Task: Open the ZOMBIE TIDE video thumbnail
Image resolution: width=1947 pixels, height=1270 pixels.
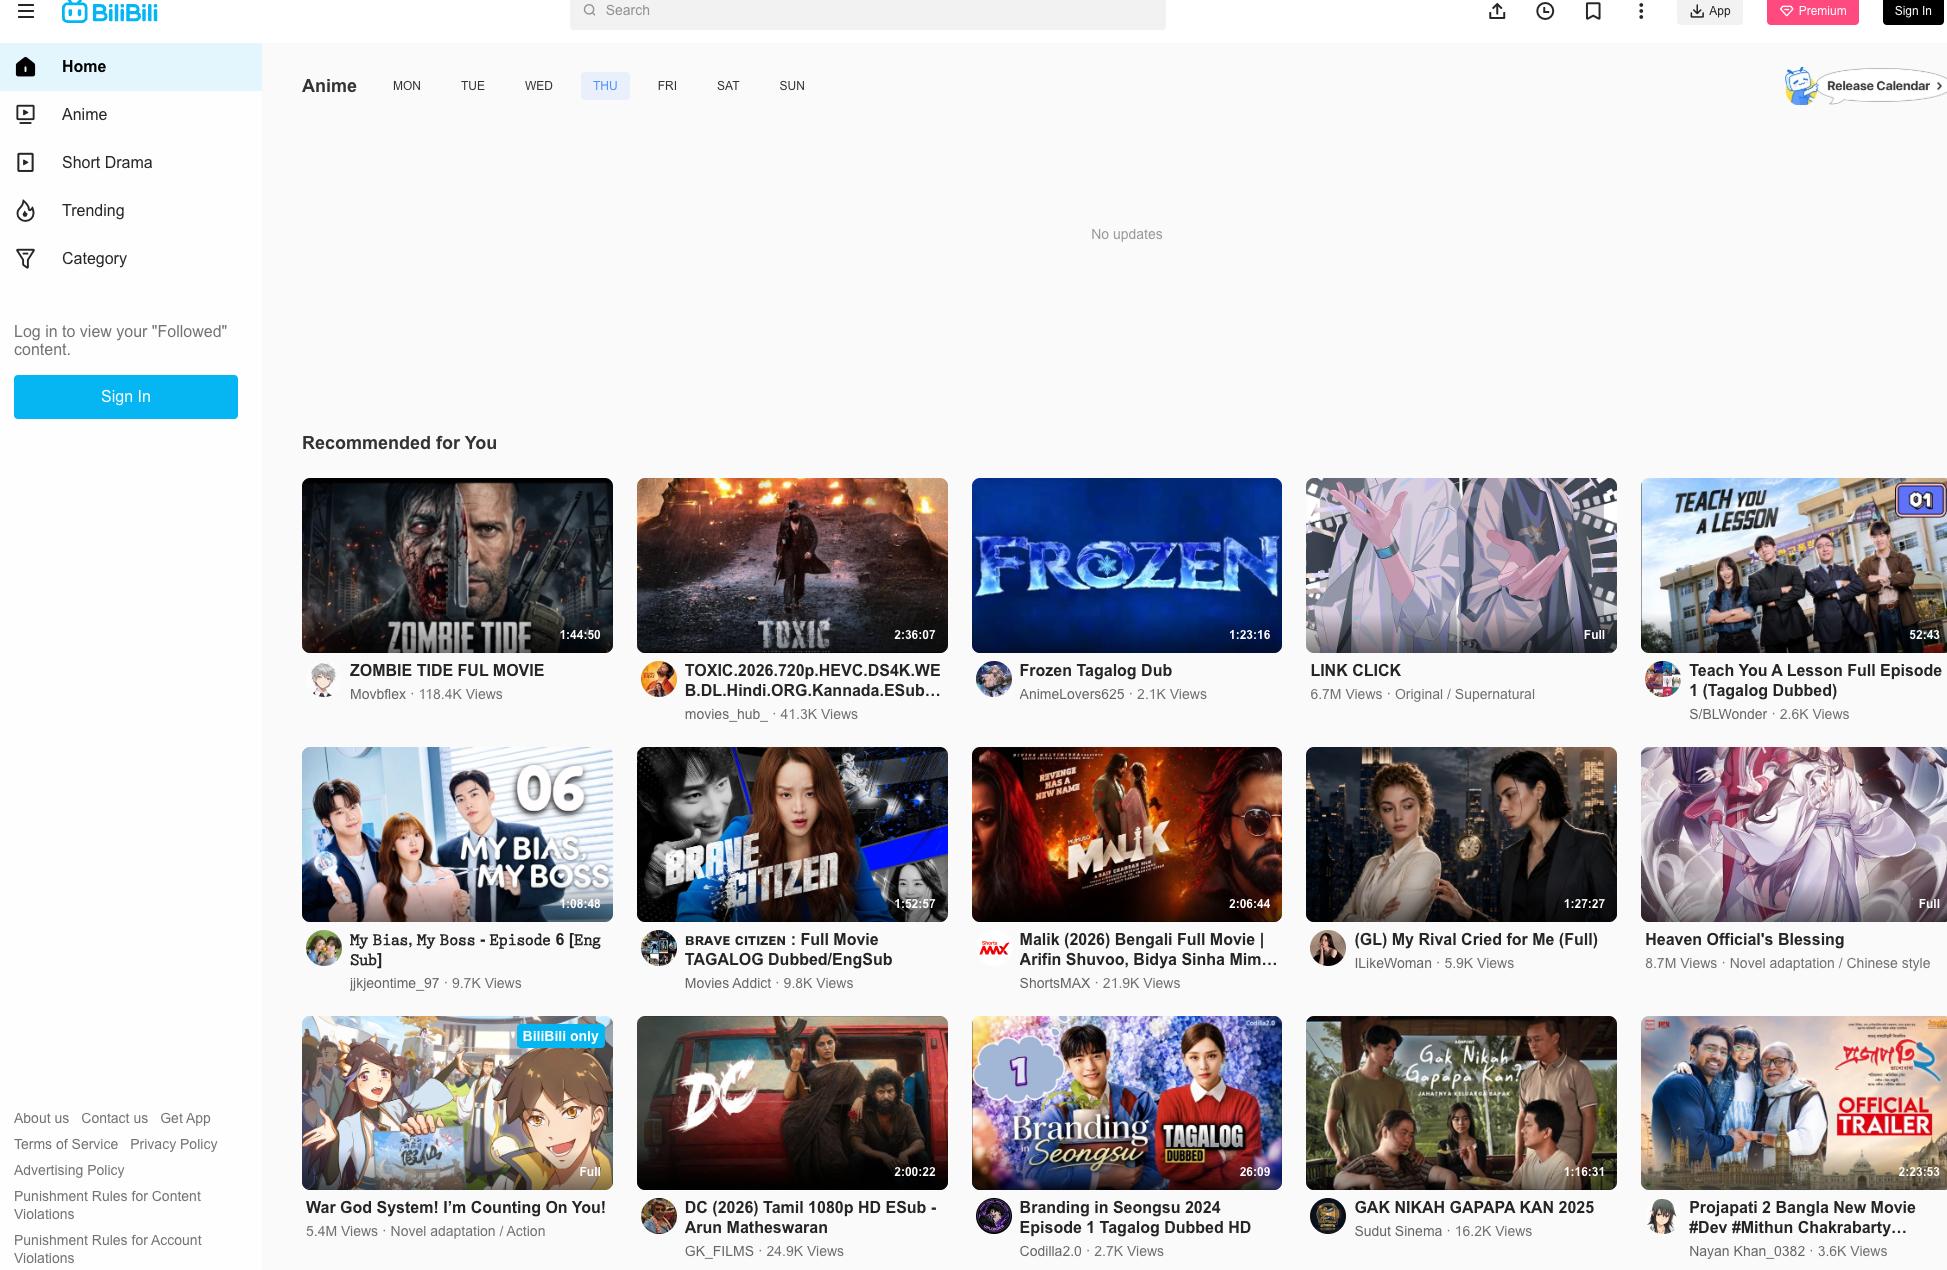Action: 457,566
